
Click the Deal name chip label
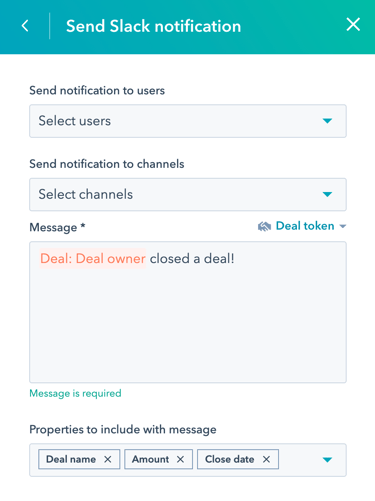(x=71, y=459)
